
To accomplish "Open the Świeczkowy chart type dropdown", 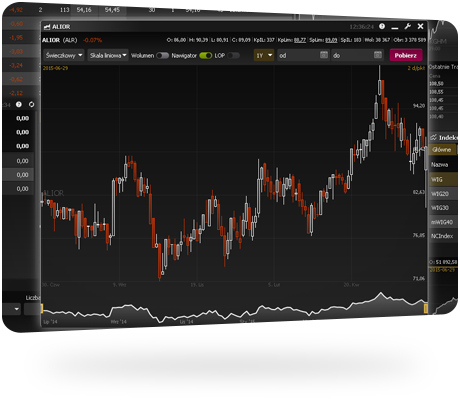I will pyautogui.click(x=64, y=55).
